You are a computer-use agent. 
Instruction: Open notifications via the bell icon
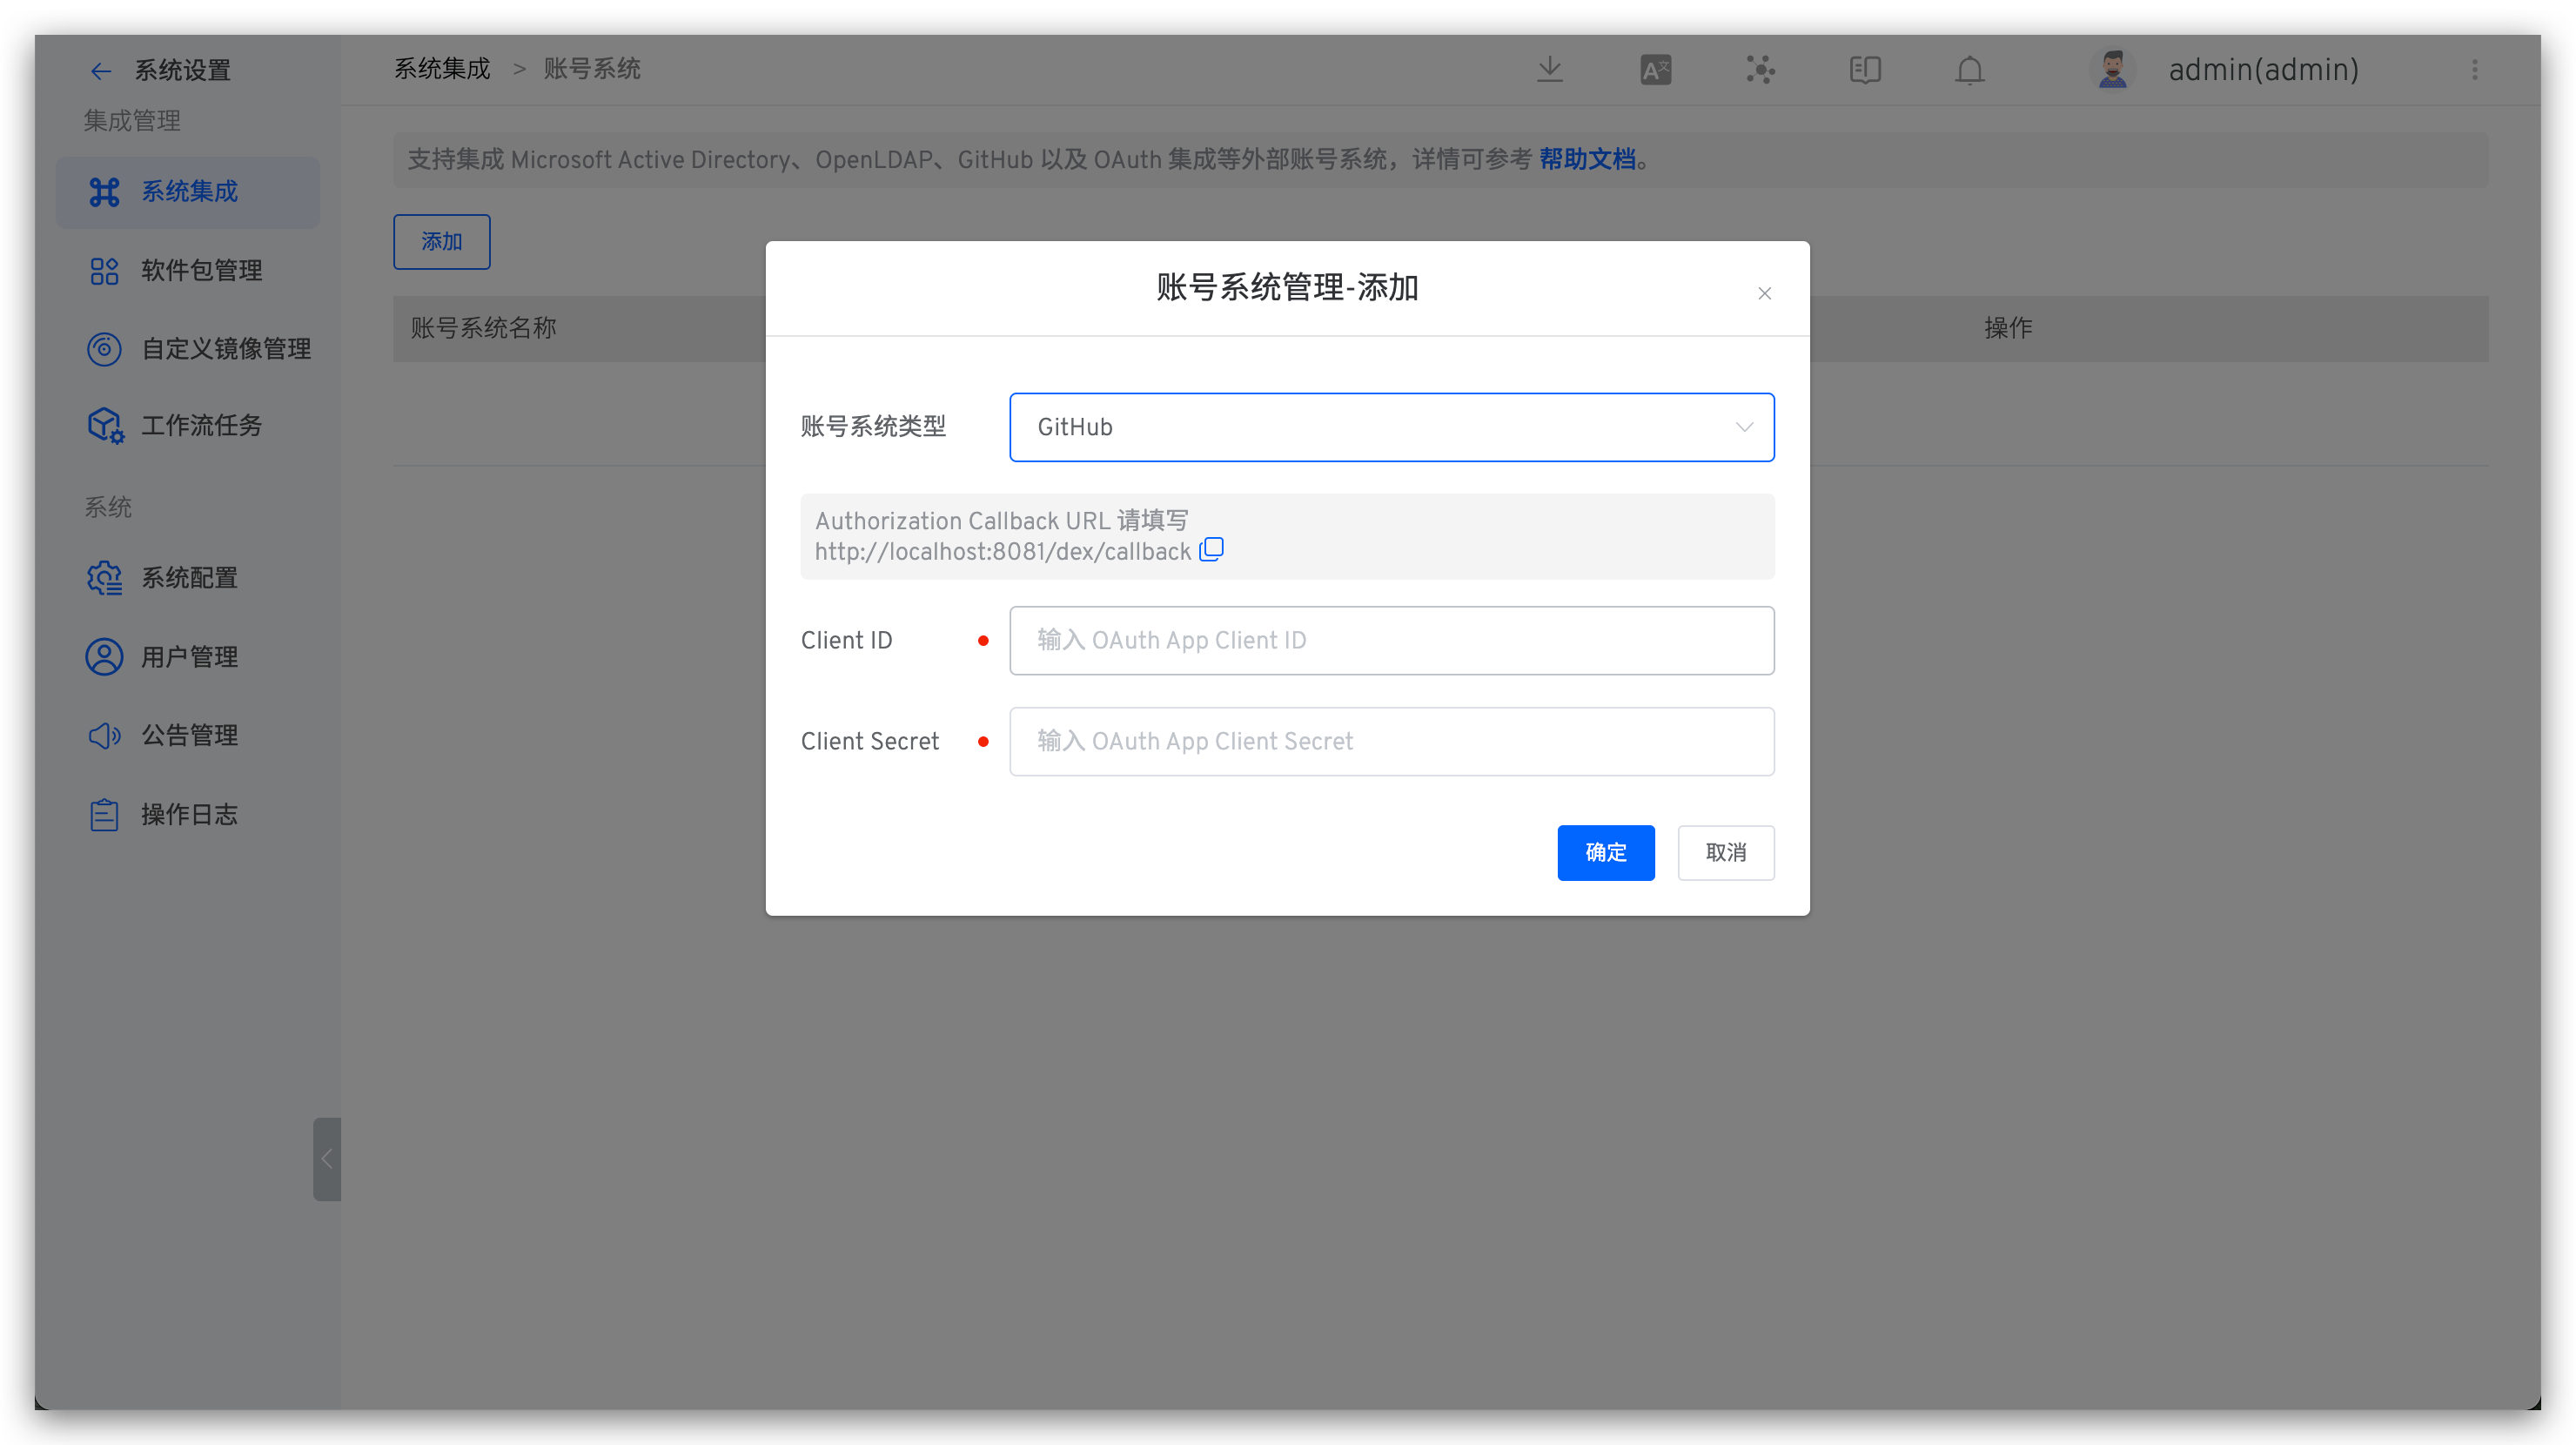1968,70
